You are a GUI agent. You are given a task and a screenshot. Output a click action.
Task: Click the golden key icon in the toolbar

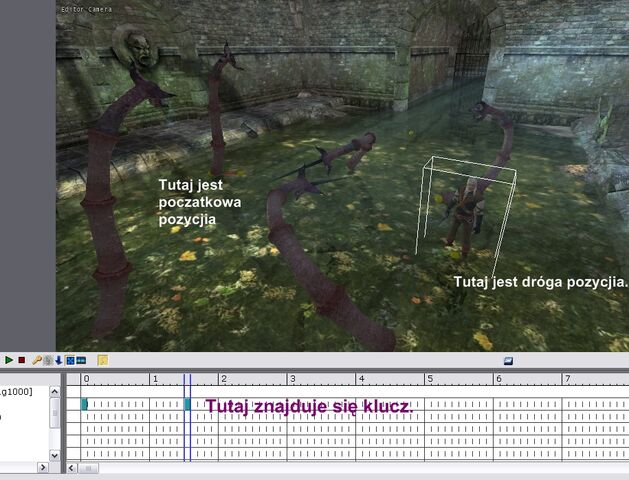tap(37, 360)
